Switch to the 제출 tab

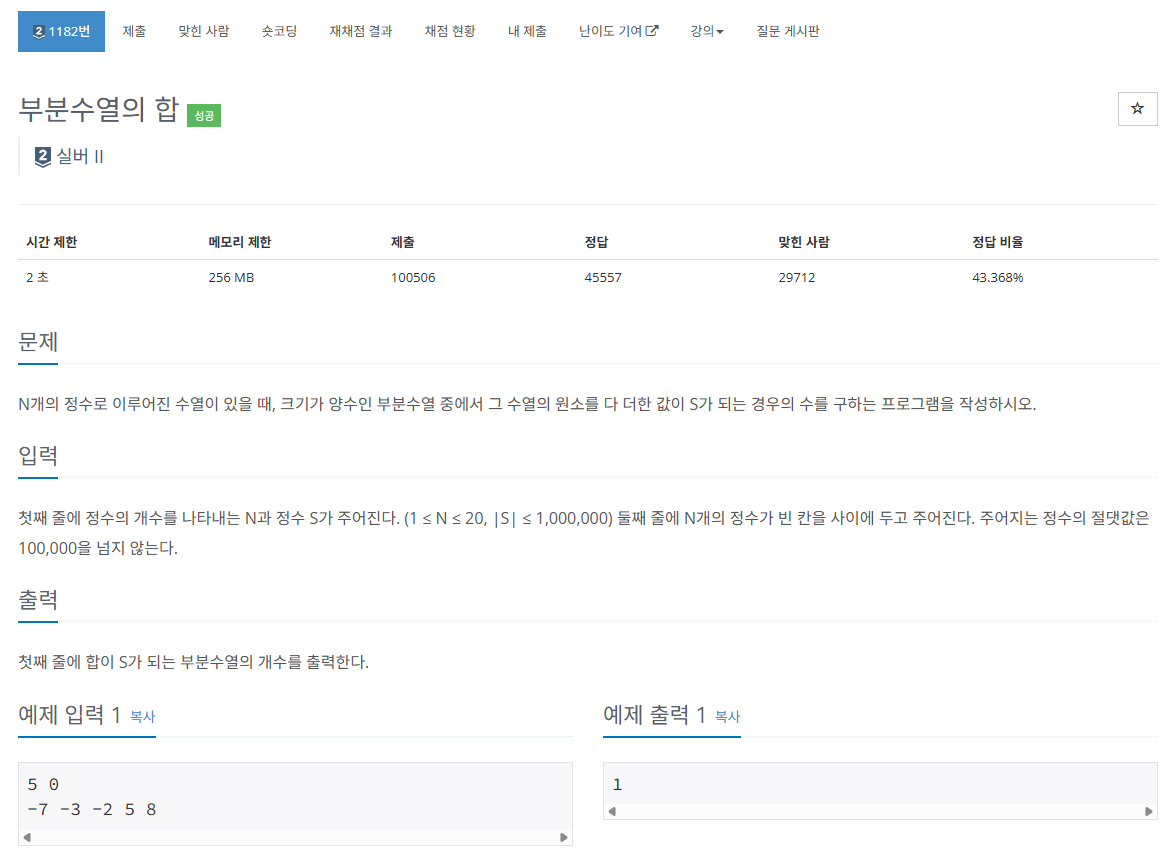click(x=134, y=31)
